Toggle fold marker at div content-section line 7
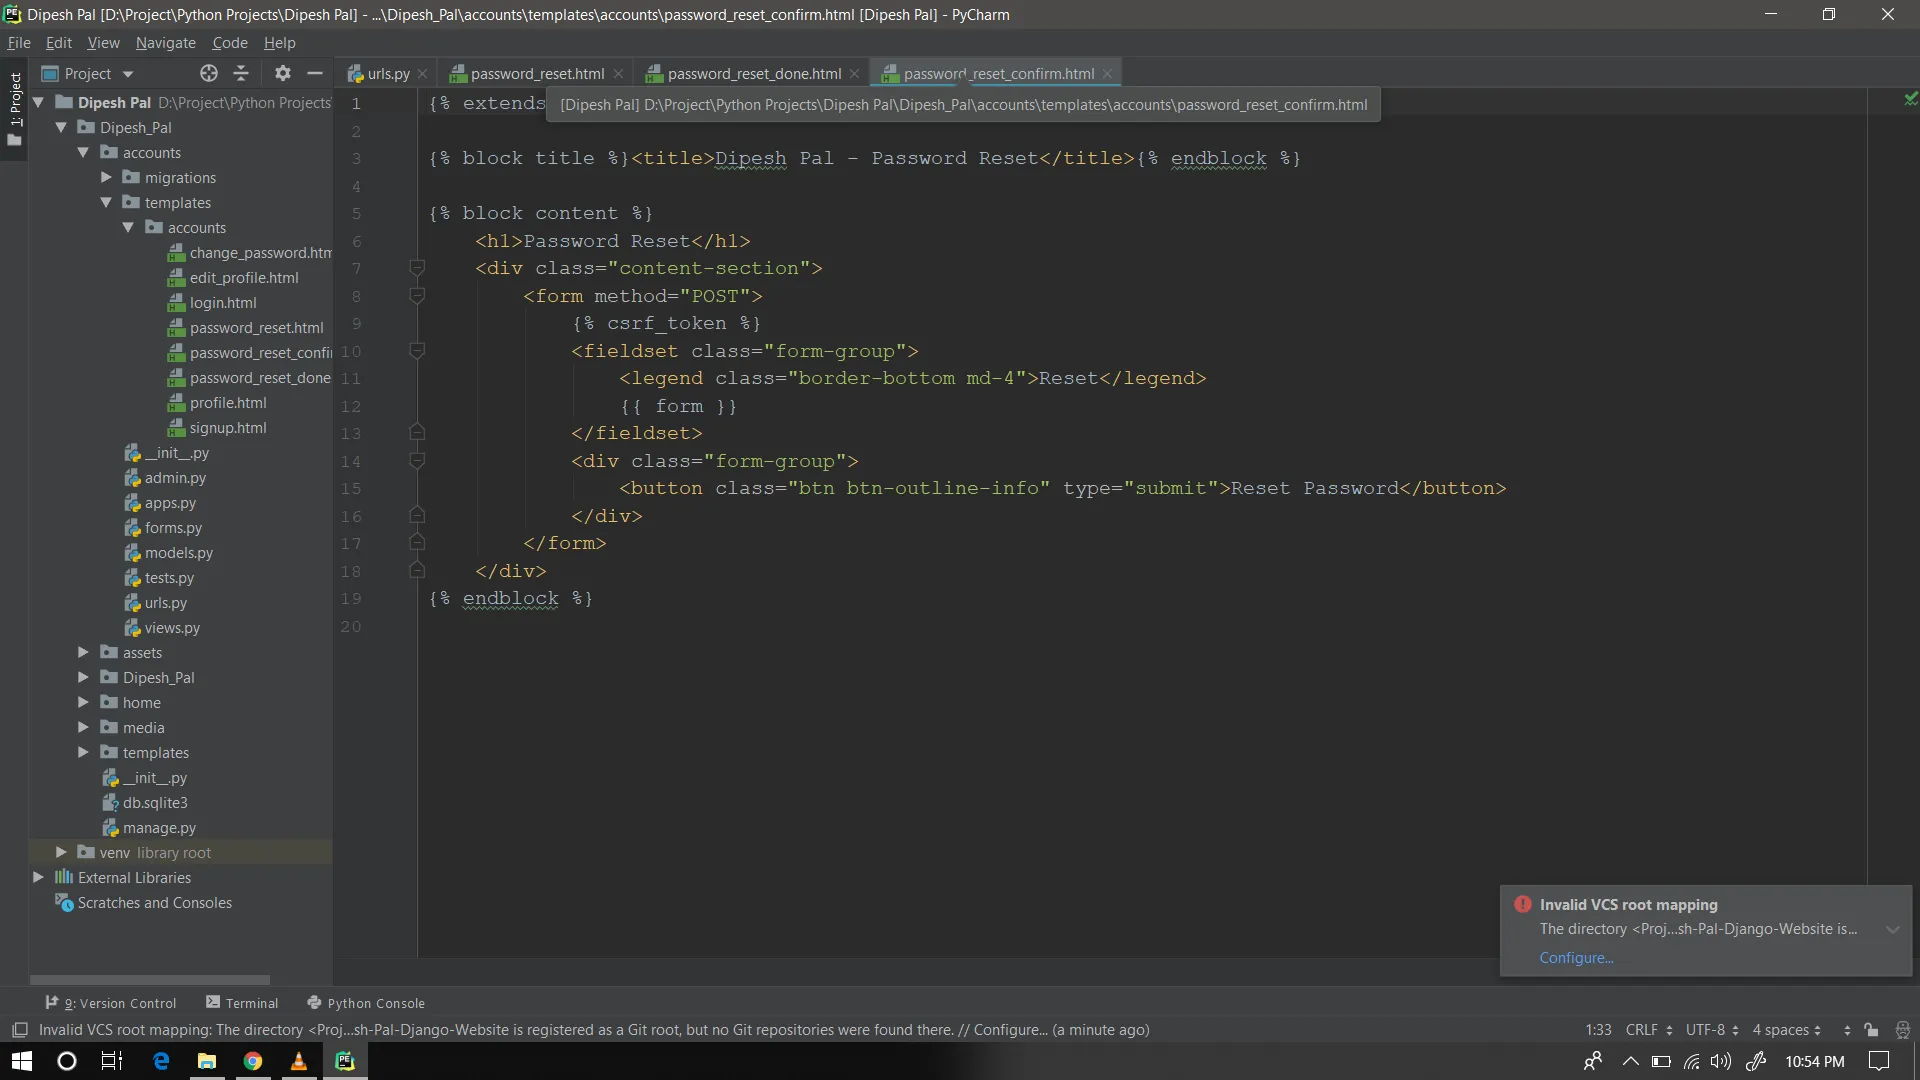Viewport: 1920px width, 1080px height. [417, 268]
